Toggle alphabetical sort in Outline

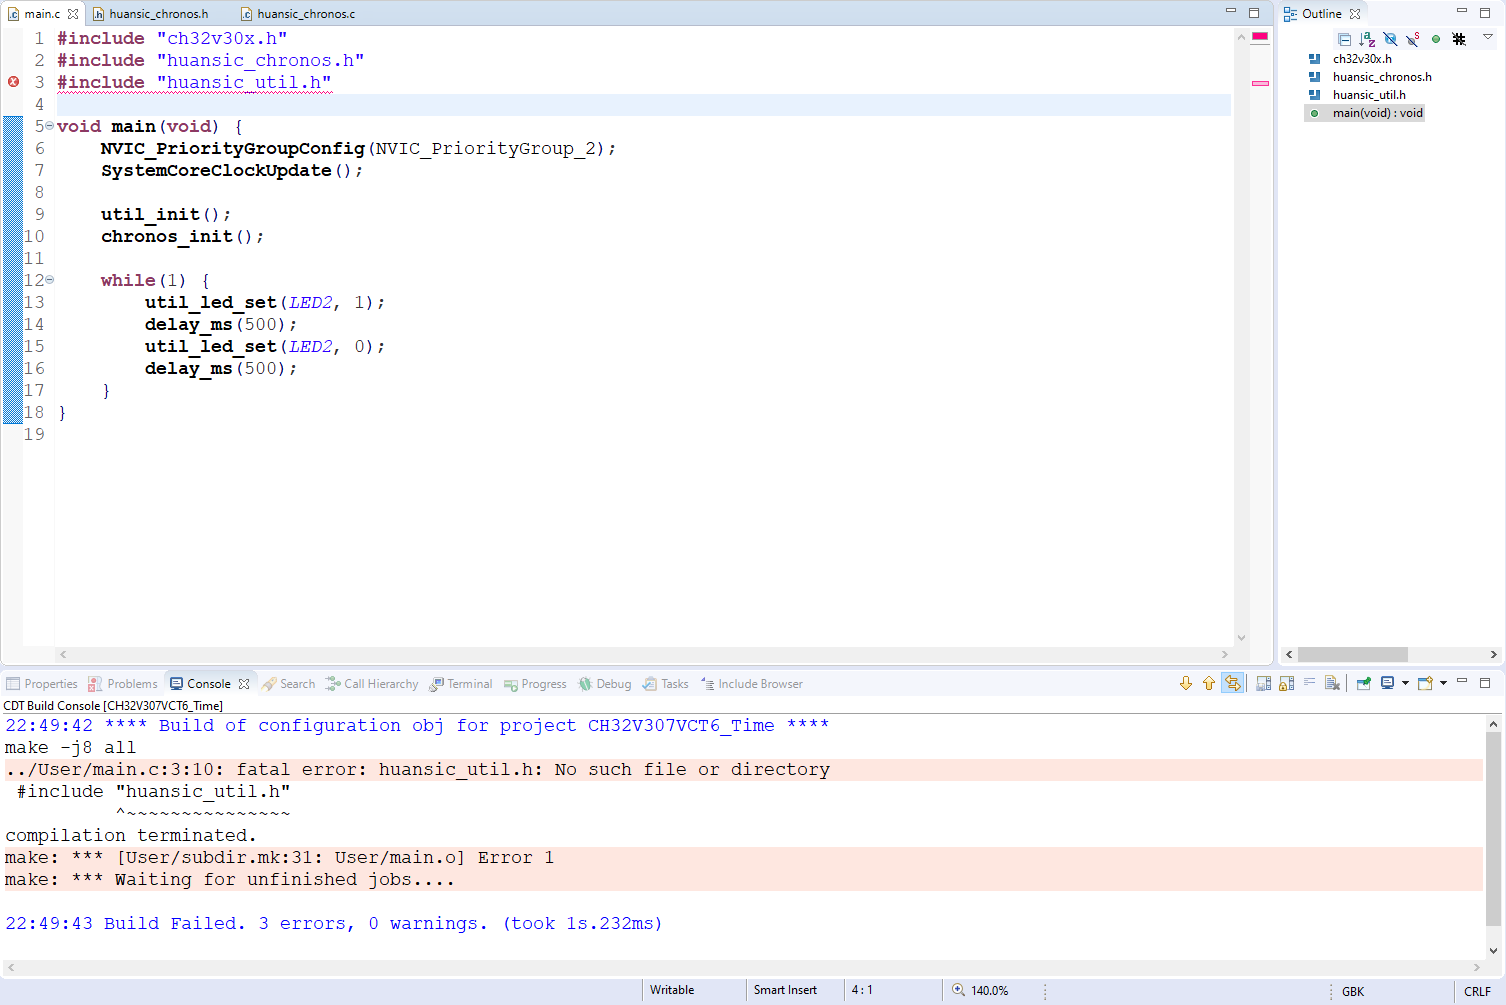[1367, 39]
